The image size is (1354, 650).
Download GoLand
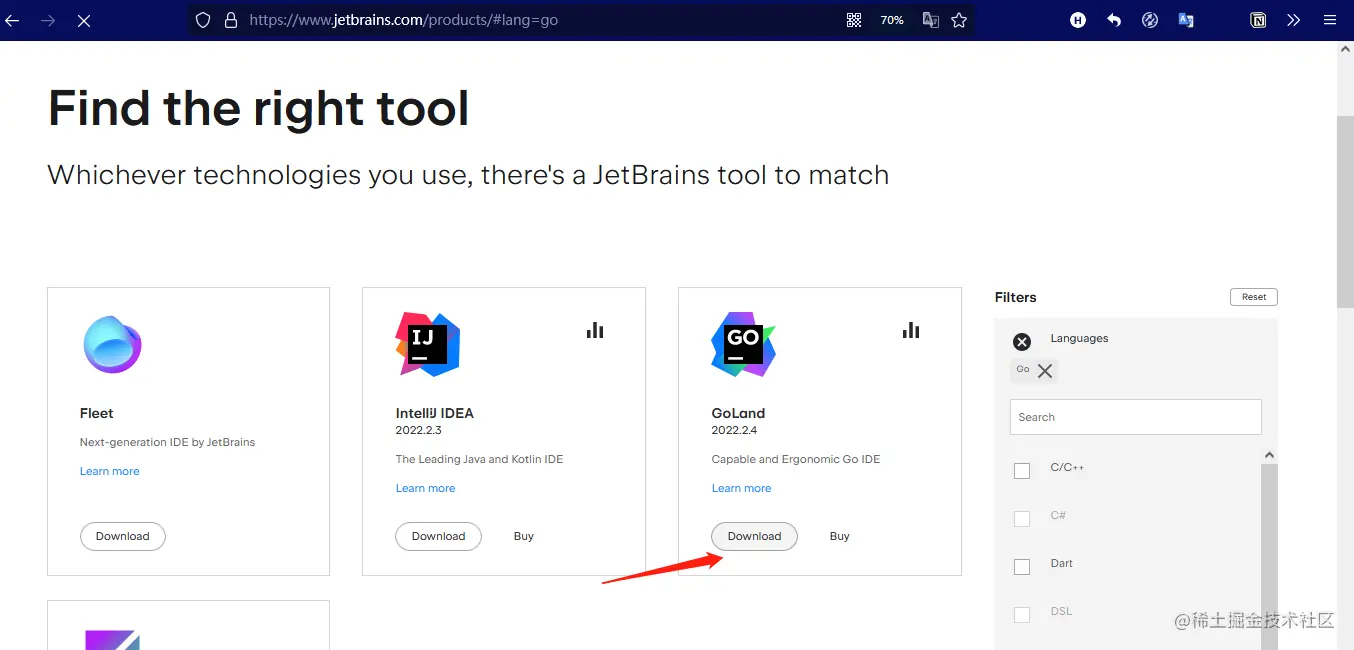[x=754, y=536]
